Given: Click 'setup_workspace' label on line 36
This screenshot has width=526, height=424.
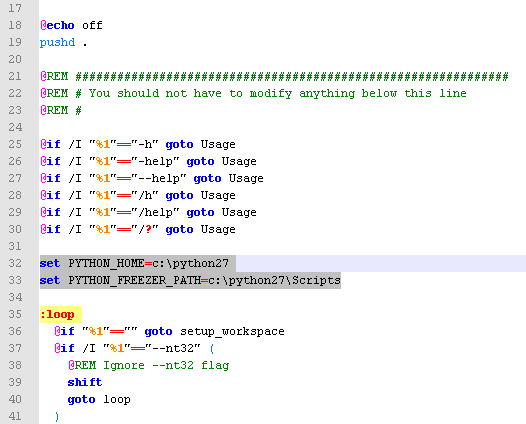Looking at the screenshot, I should click(232, 332).
